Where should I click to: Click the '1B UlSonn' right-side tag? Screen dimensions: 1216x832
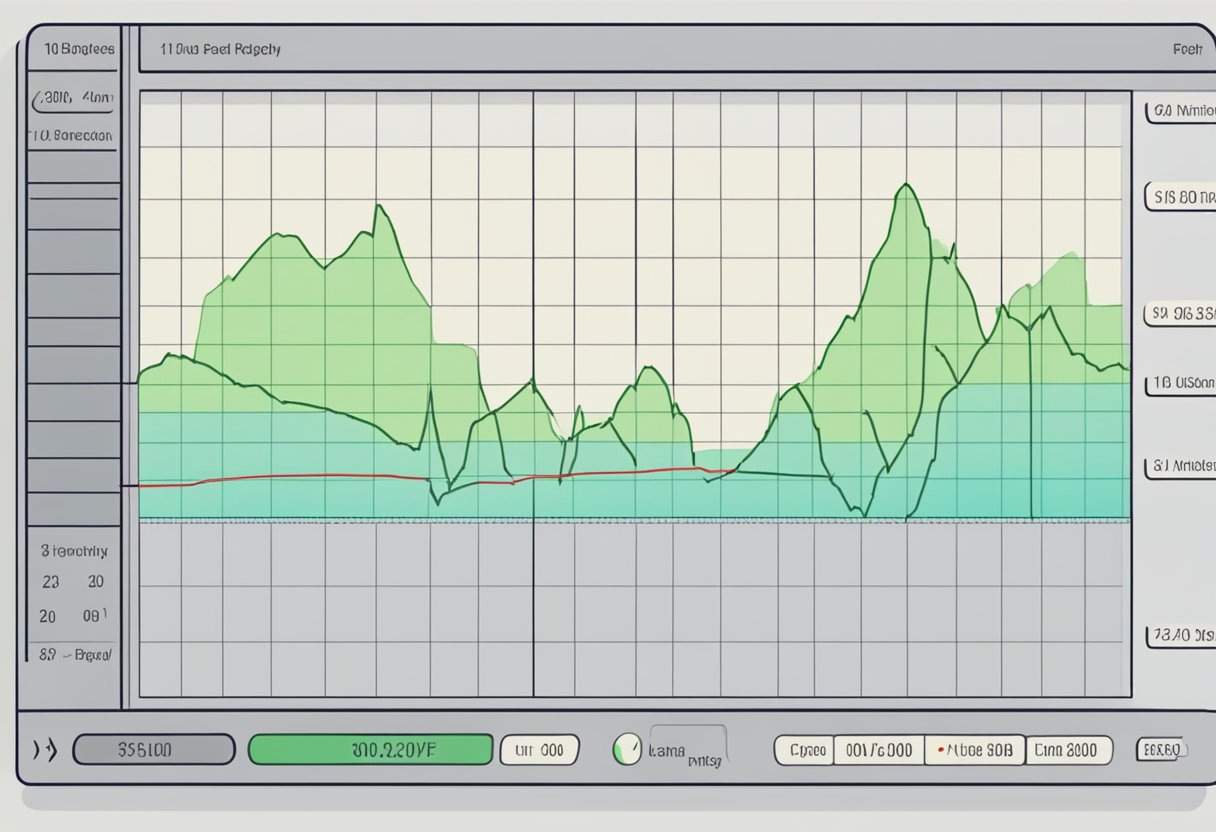(x=1180, y=382)
